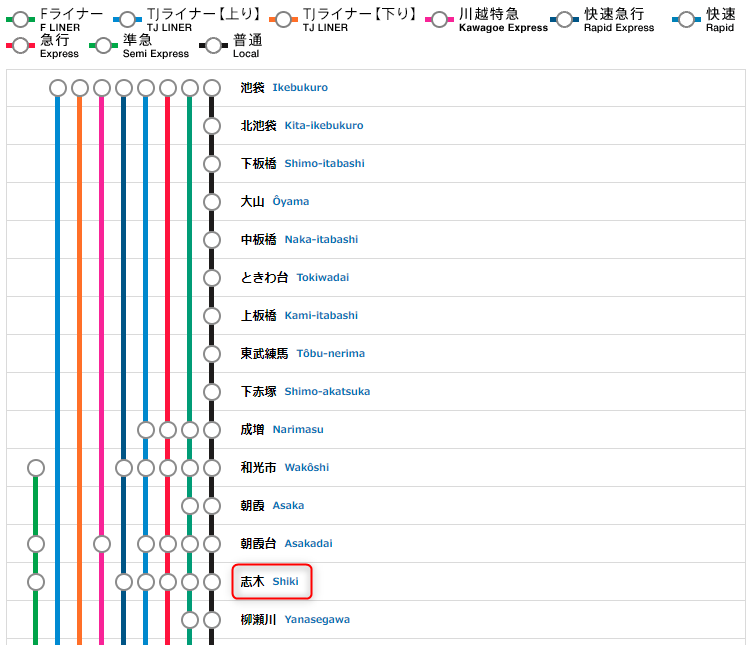Open the Shiki station link
Screen dimensions: 750x645
point(286,581)
